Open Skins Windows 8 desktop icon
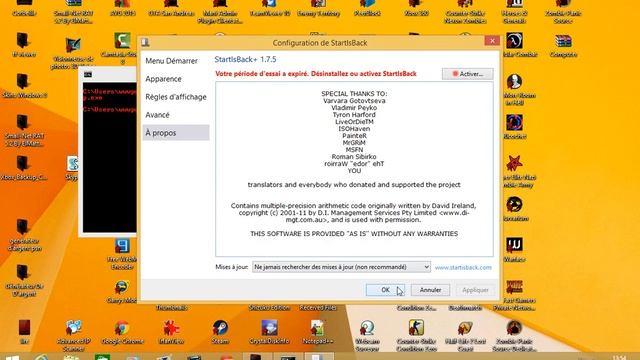Viewport: 640px width, 360px height. point(24,86)
